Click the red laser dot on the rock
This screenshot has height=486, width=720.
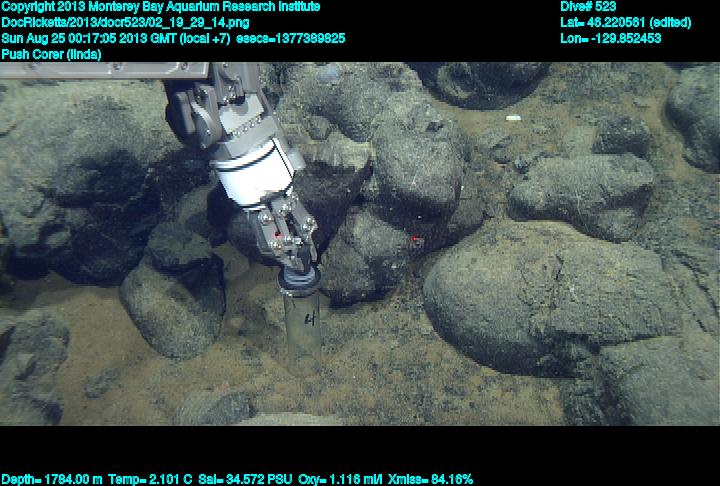click(415, 238)
